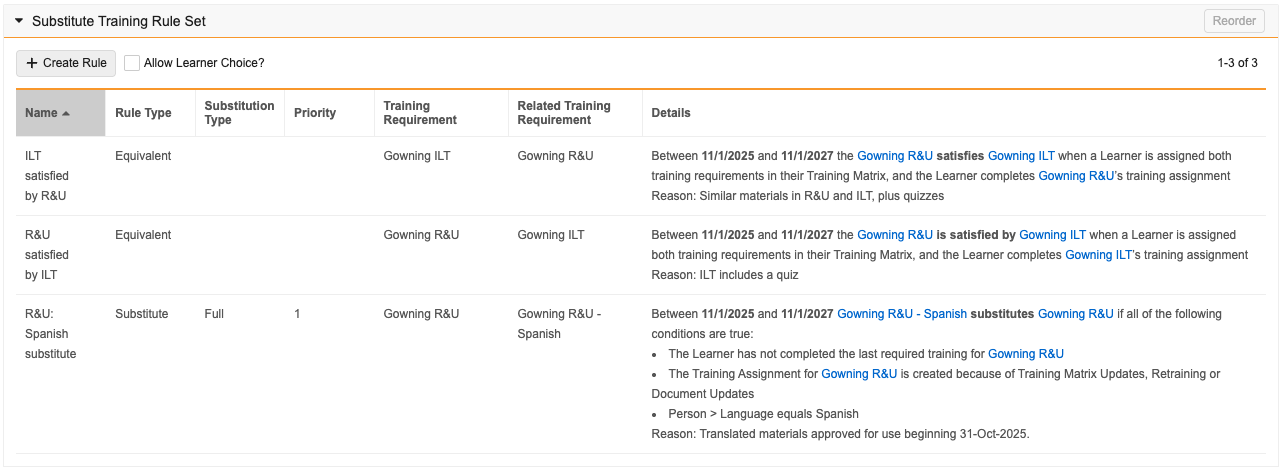Image resolution: width=1288 pixels, height=473 pixels.
Task: Click the sort arrow in Name header
Action: [66, 113]
